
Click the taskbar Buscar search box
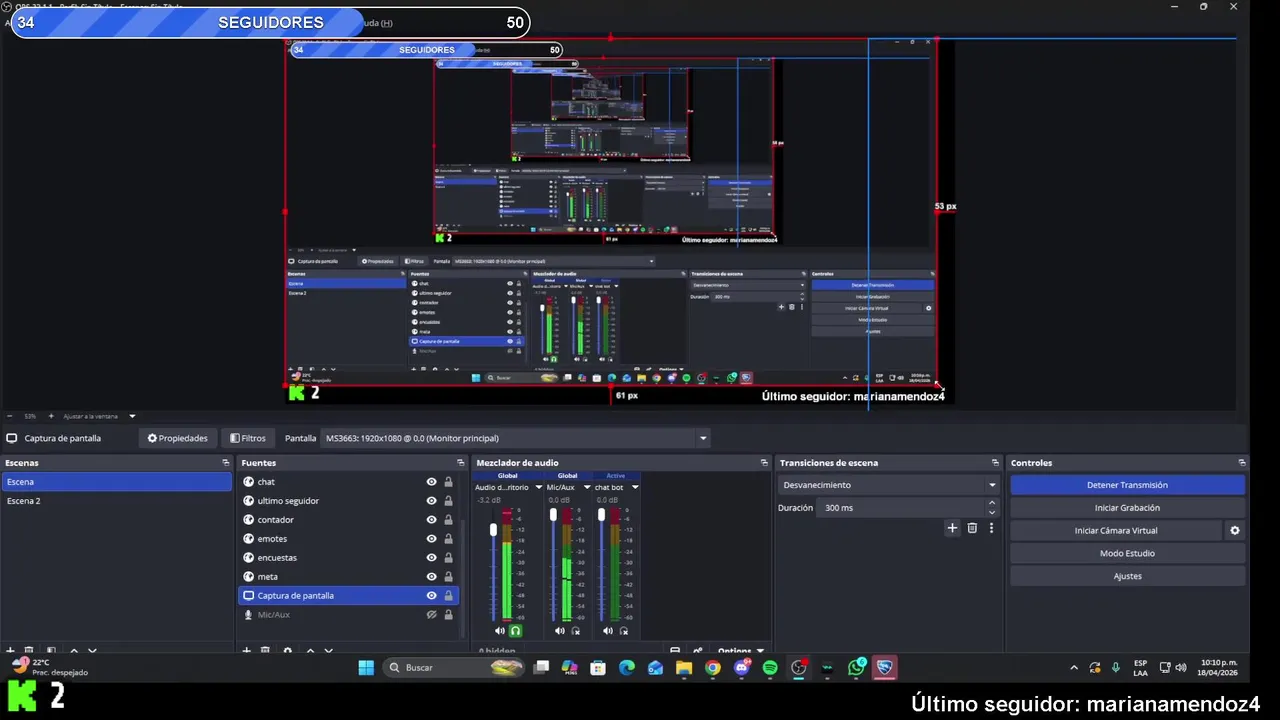click(455, 667)
